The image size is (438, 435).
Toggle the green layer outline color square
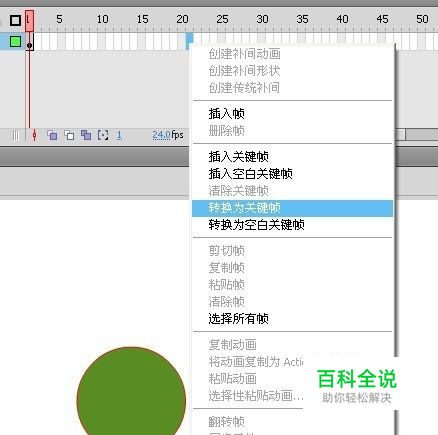[x=15, y=42]
